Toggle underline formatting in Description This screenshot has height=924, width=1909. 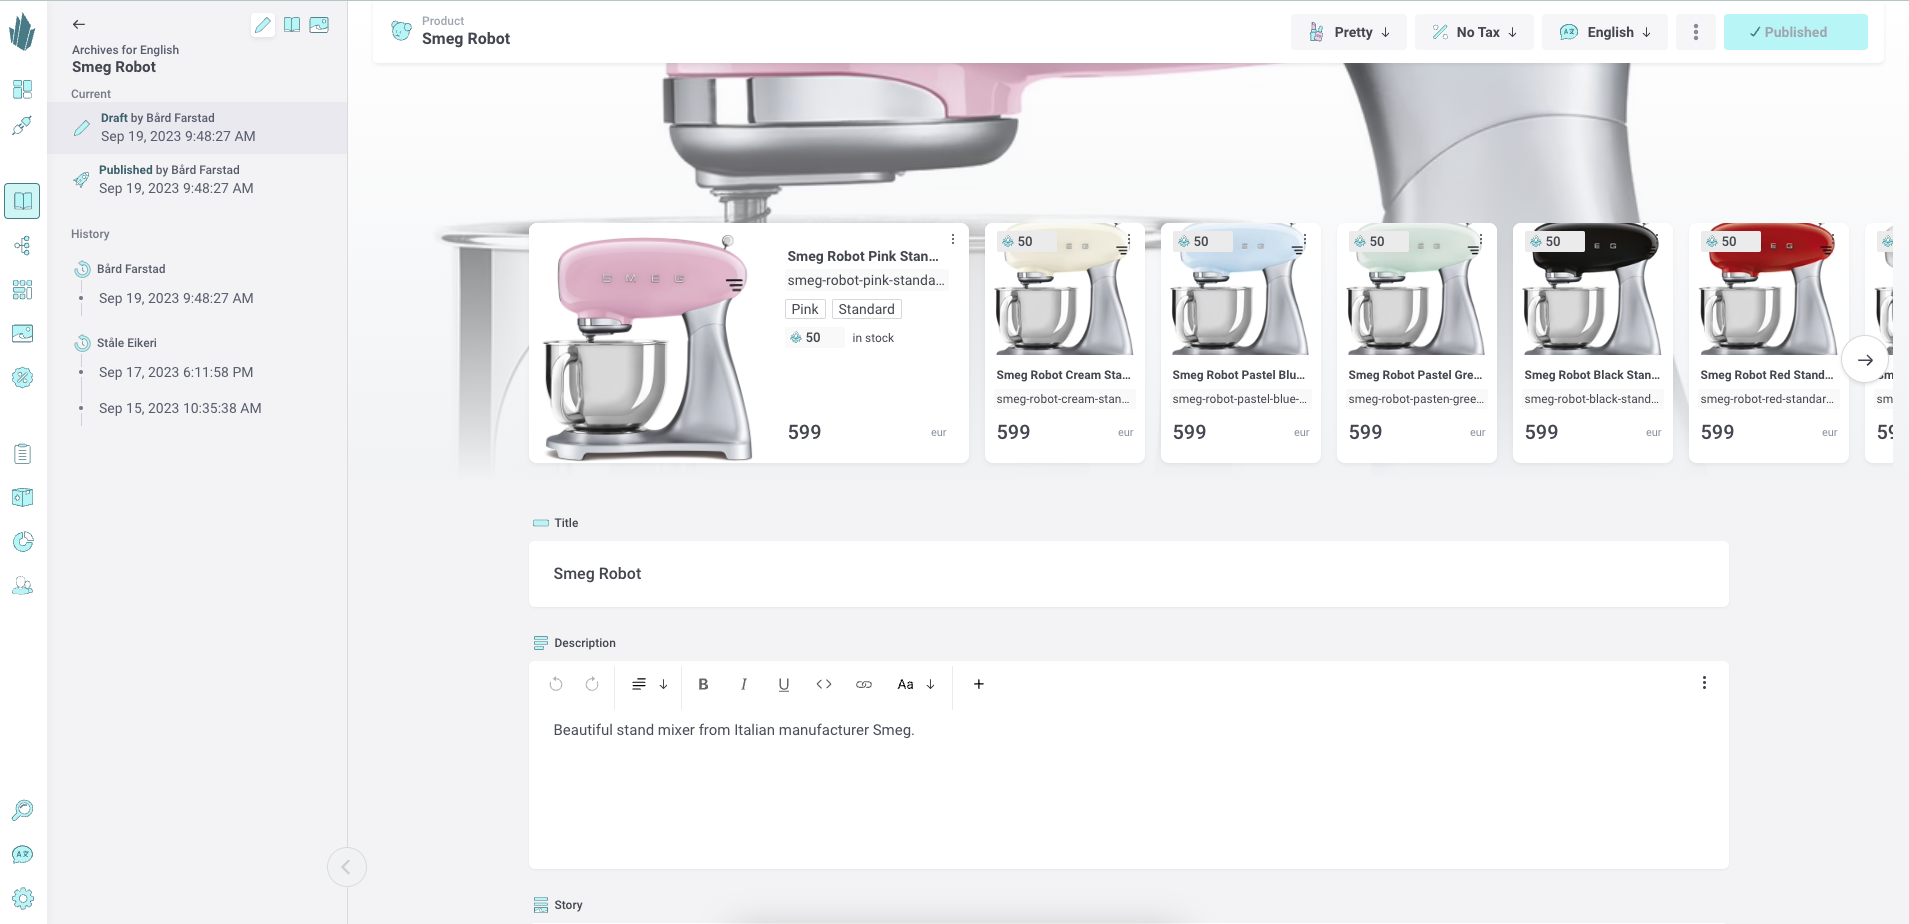tap(784, 684)
